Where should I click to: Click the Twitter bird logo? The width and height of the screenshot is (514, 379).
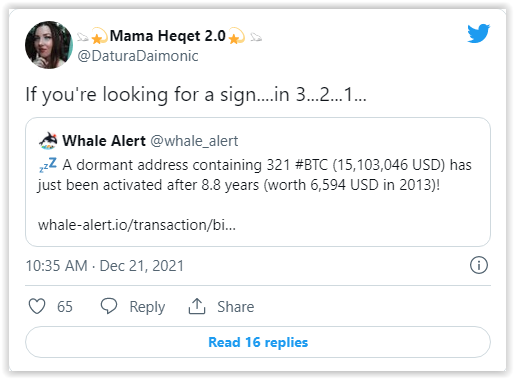(478, 33)
